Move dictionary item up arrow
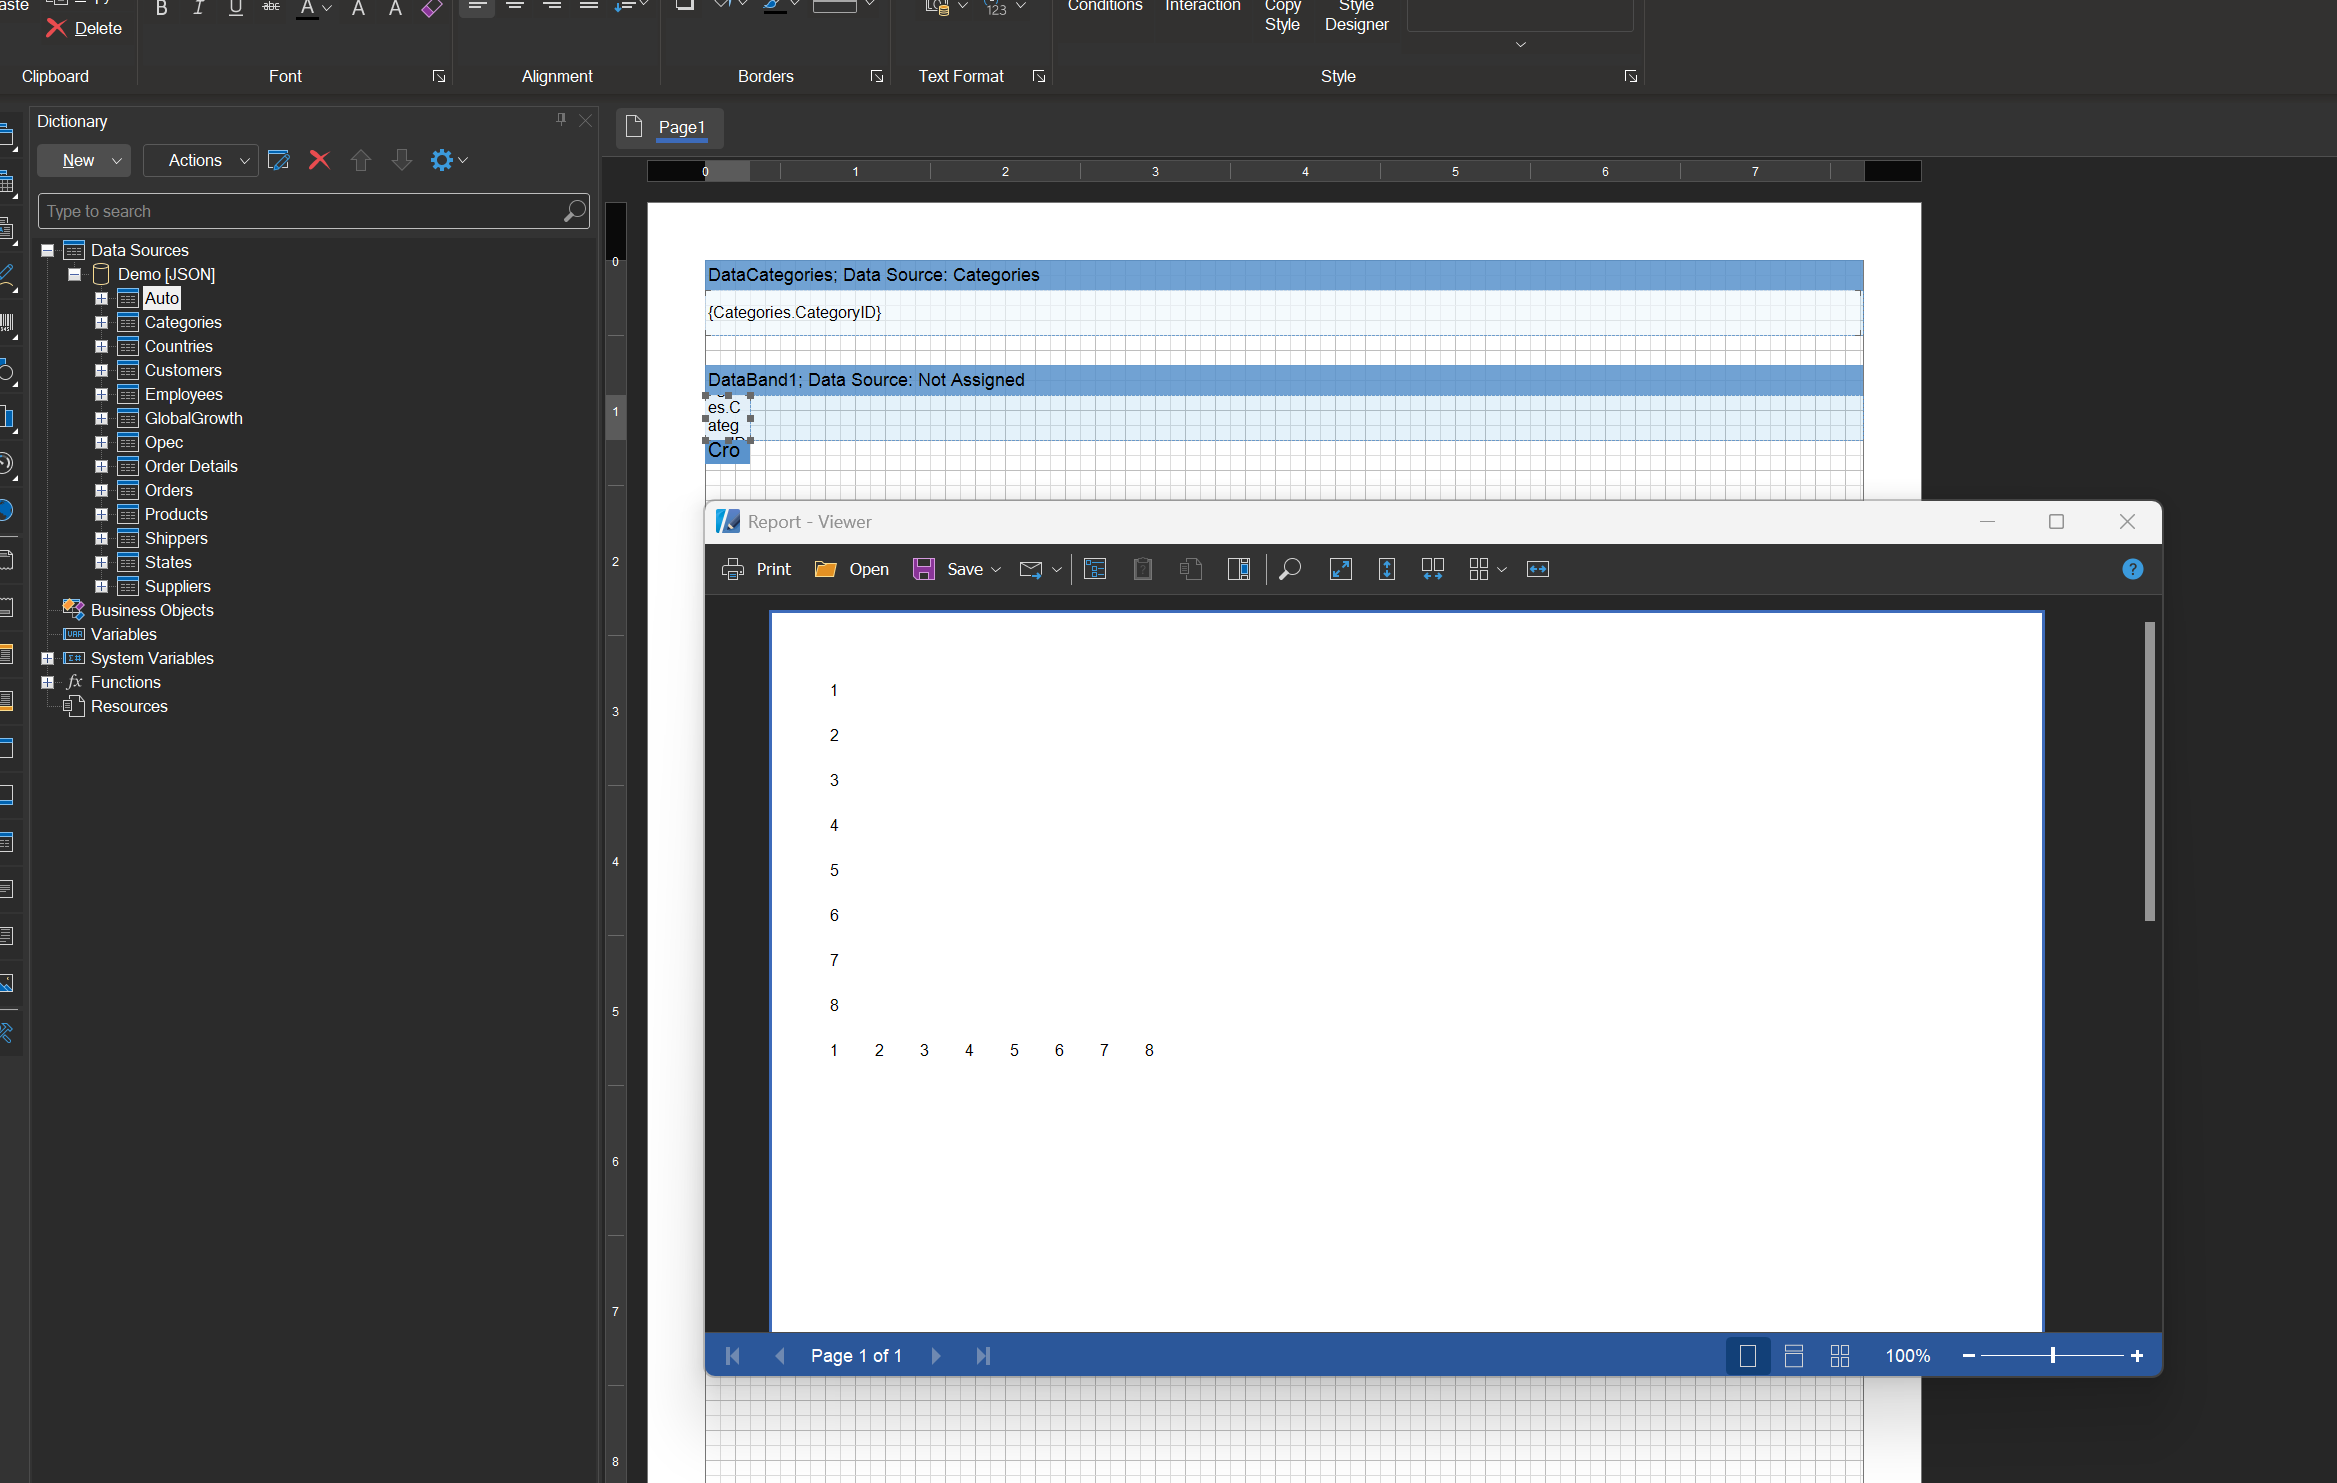The height and width of the screenshot is (1483, 2337). 361,160
